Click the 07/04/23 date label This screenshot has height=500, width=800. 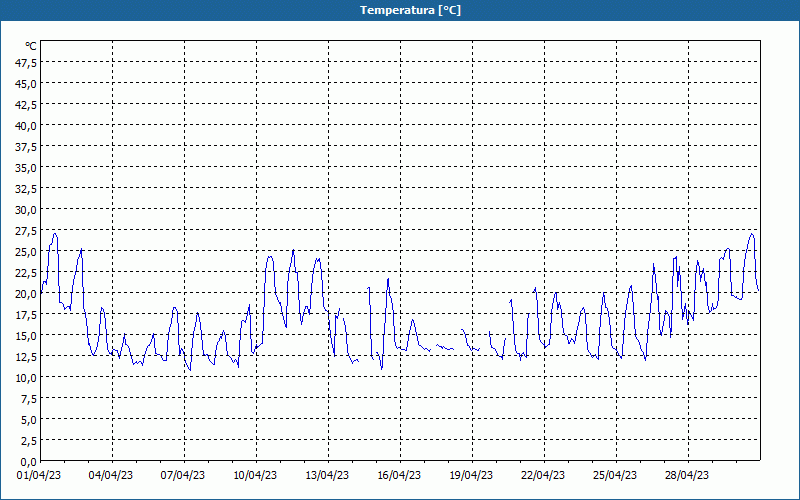(x=183, y=475)
